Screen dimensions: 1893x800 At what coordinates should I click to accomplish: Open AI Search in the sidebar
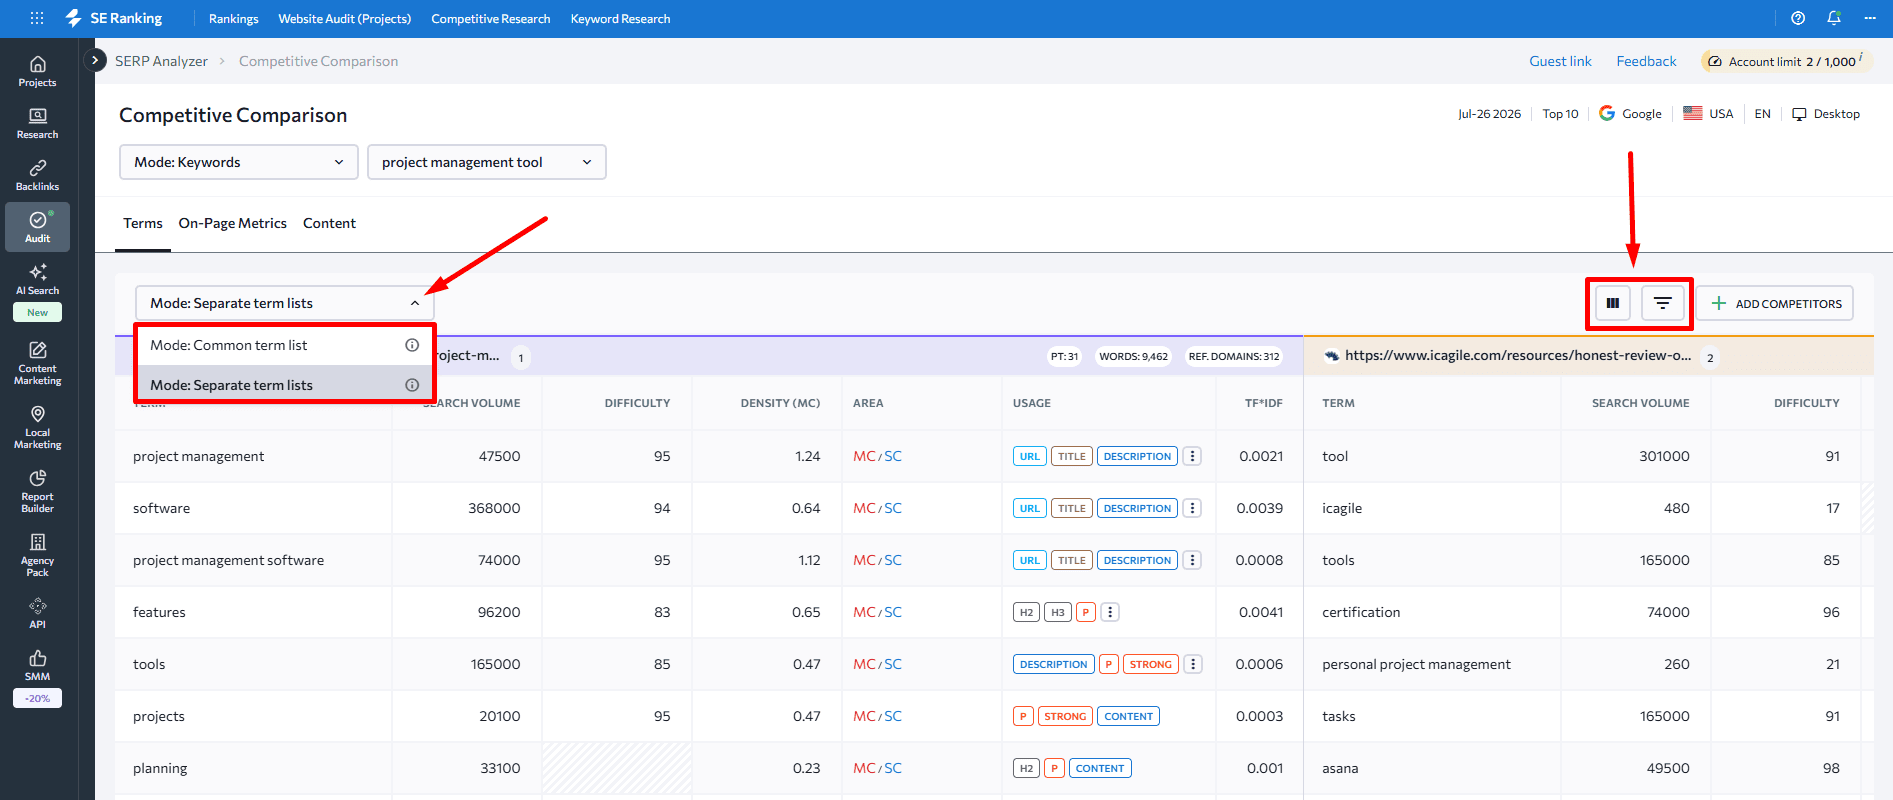point(37,280)
